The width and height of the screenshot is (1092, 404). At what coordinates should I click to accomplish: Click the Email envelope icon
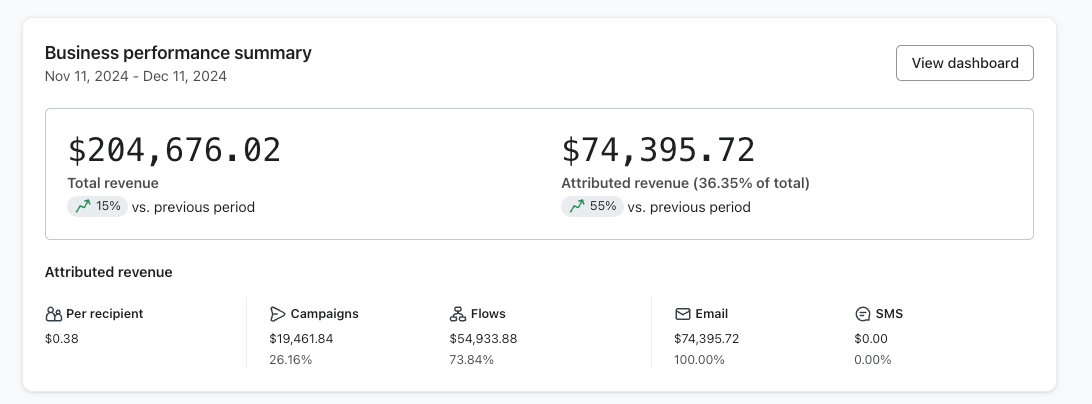tap(683, 314)
